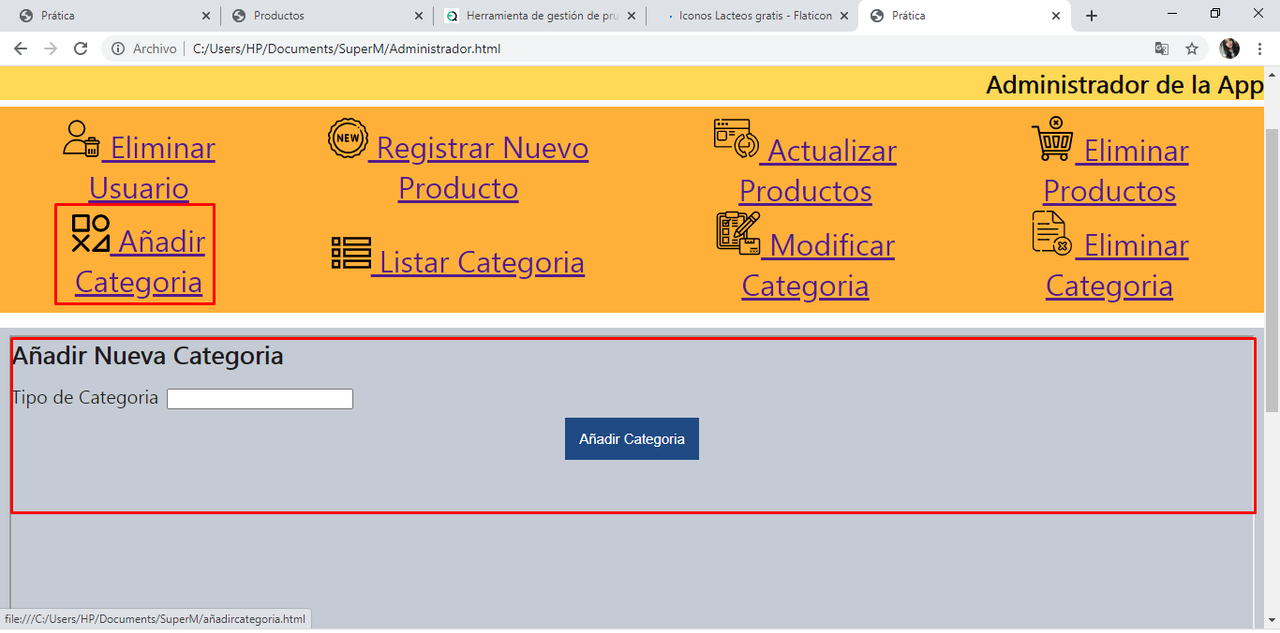This screenshot has width=1280, height=633.
Task: Close the Iconos Lacteos gratis tab
Action: pos(844,16)
